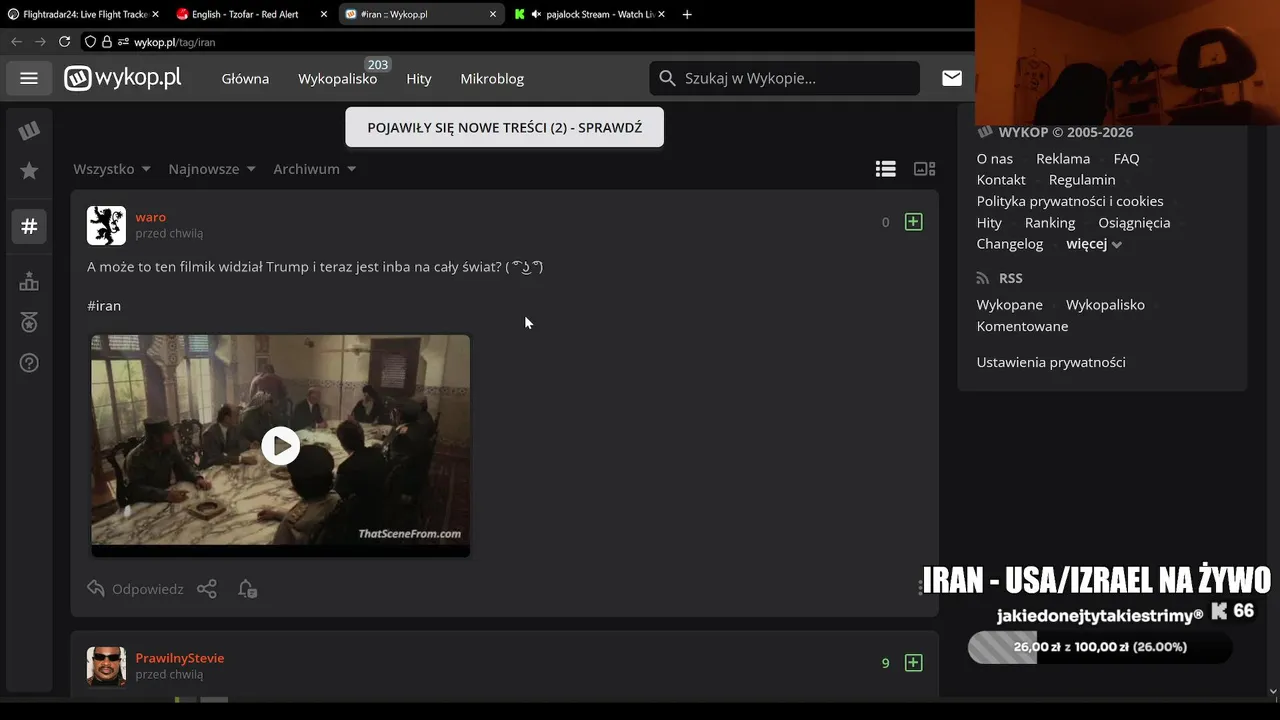Open the Hity menu item

(419, 78)
